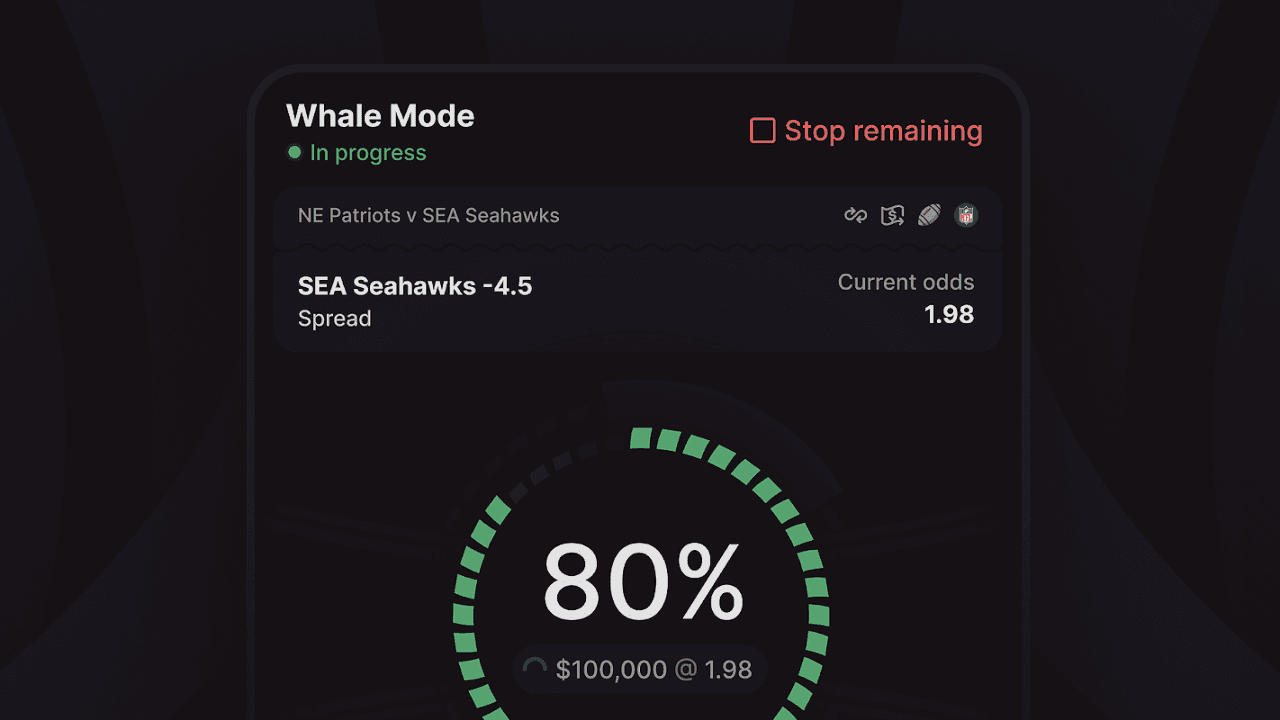The width and height of the screenshot is (1280, 720).
Task: Select the SEA Seahawks -4.5 pick
Action: click(x=414, y=286)
